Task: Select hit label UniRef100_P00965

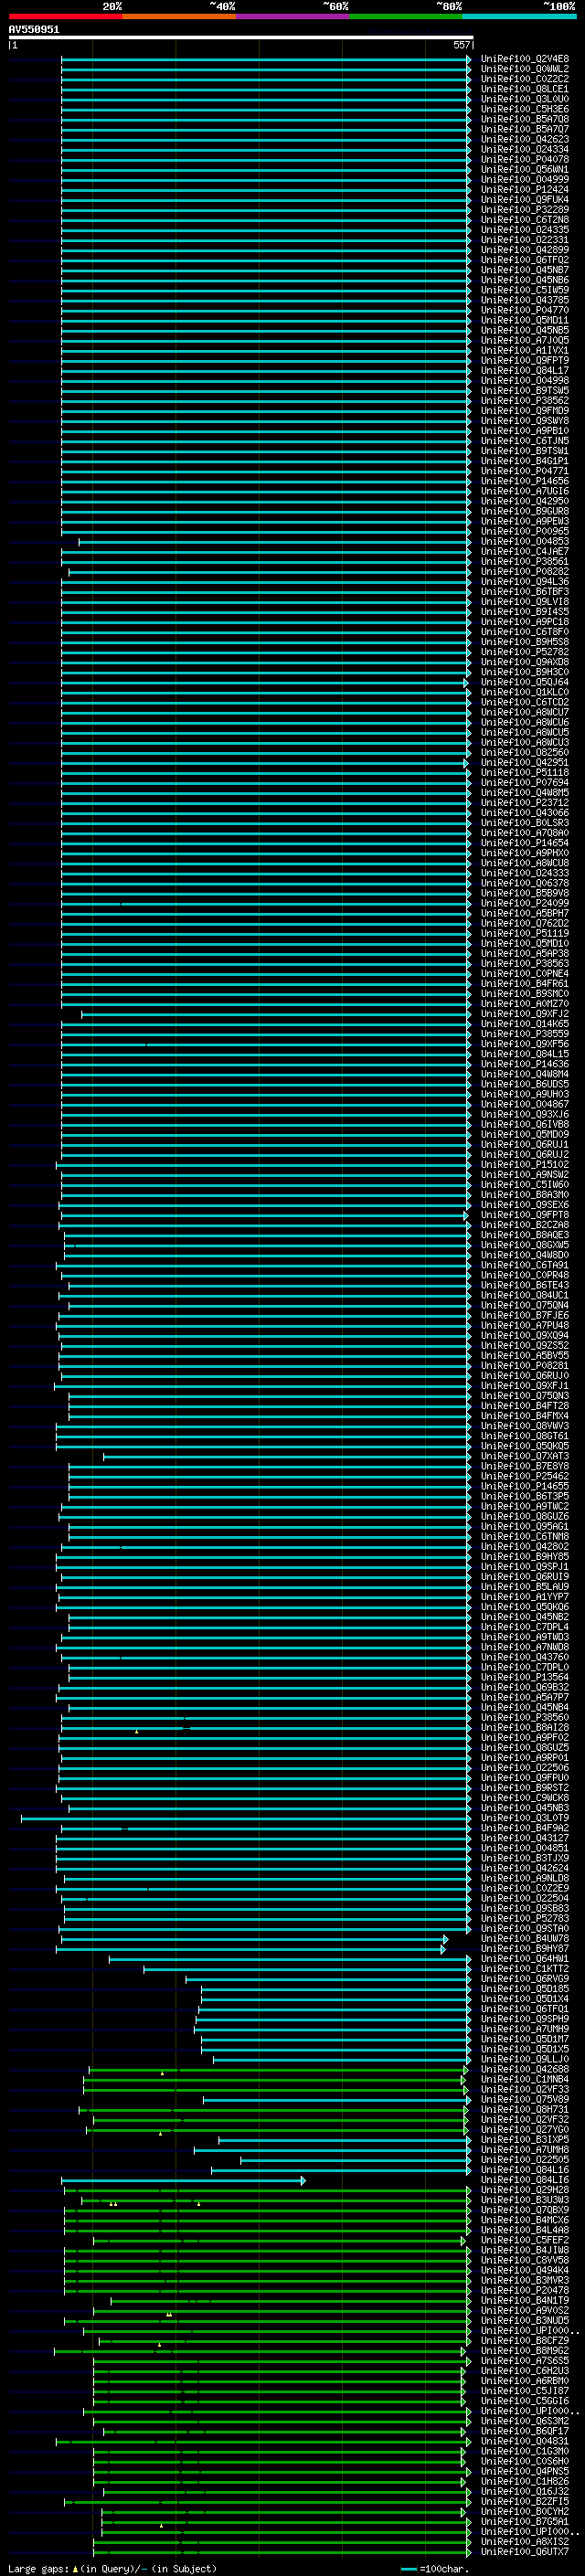Action: tap(524, 531)
